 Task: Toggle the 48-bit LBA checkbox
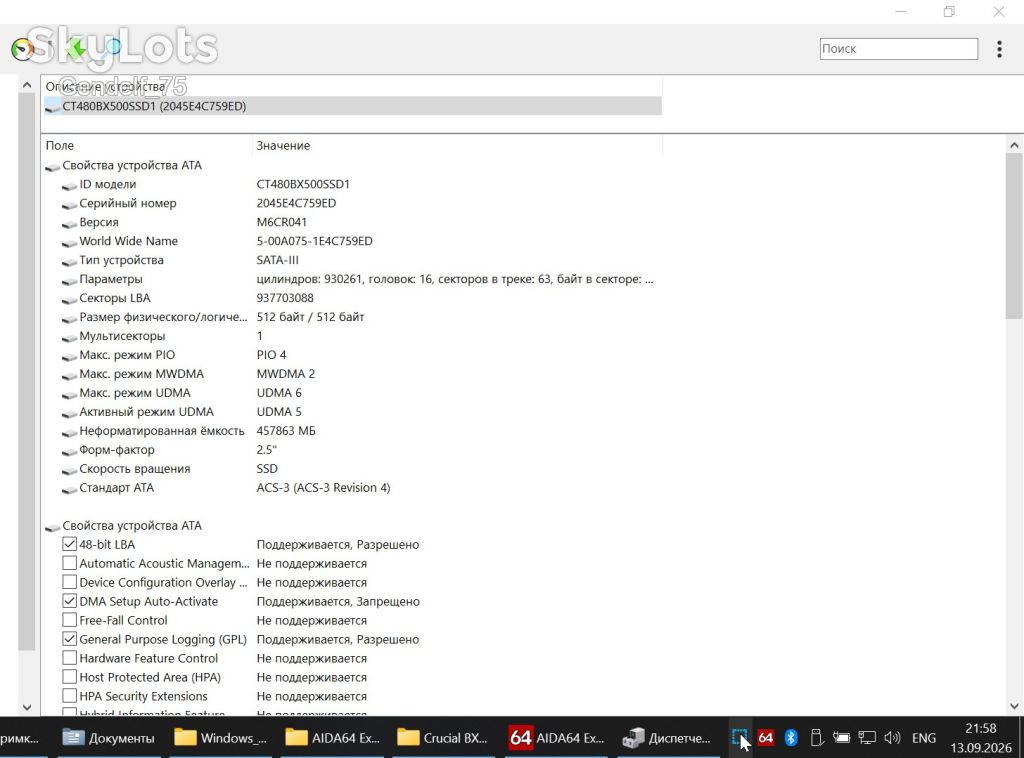pos(69,544)
